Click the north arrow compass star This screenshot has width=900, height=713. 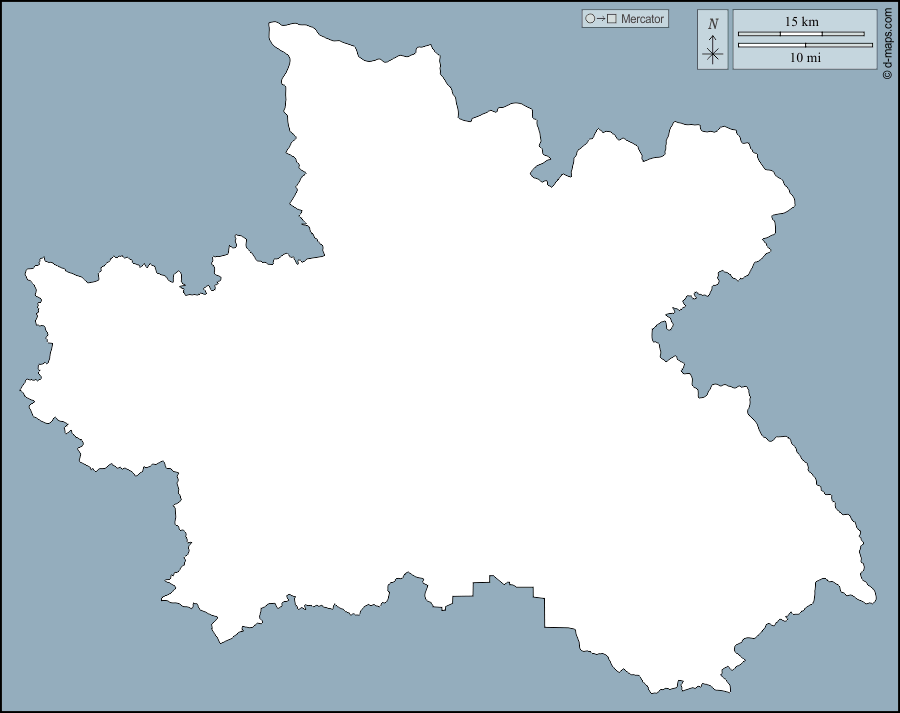point(713,54)
